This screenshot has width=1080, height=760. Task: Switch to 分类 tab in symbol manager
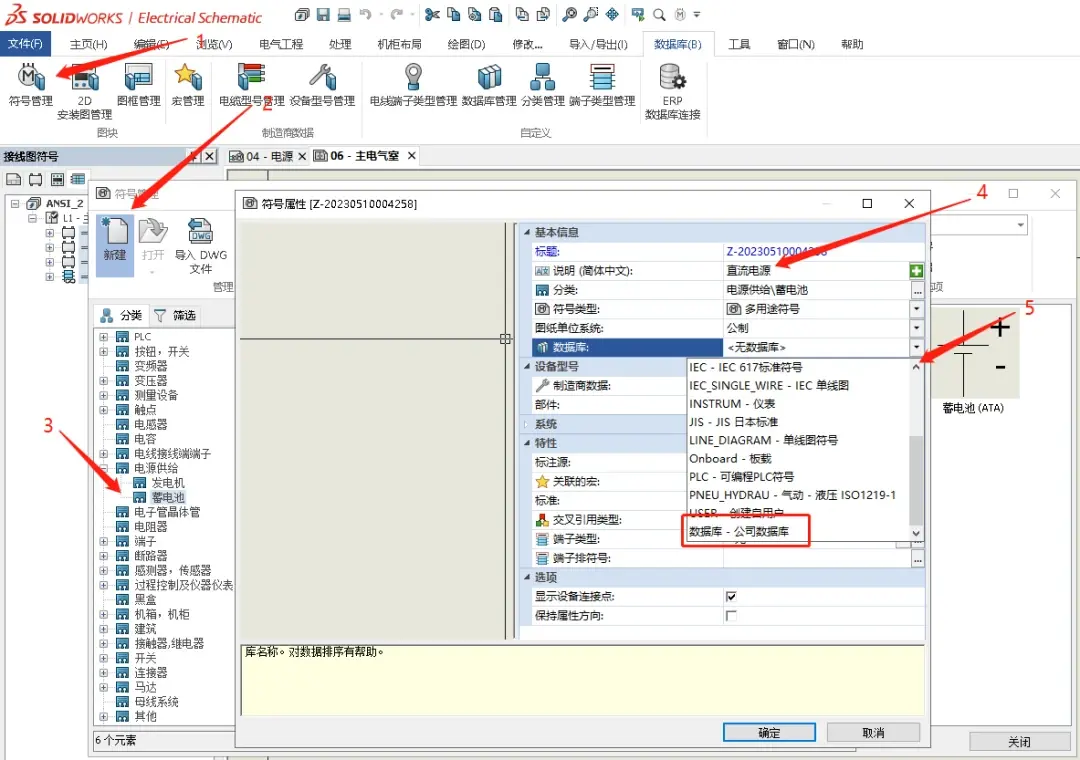pyautogui.click(x=121, y=316)
